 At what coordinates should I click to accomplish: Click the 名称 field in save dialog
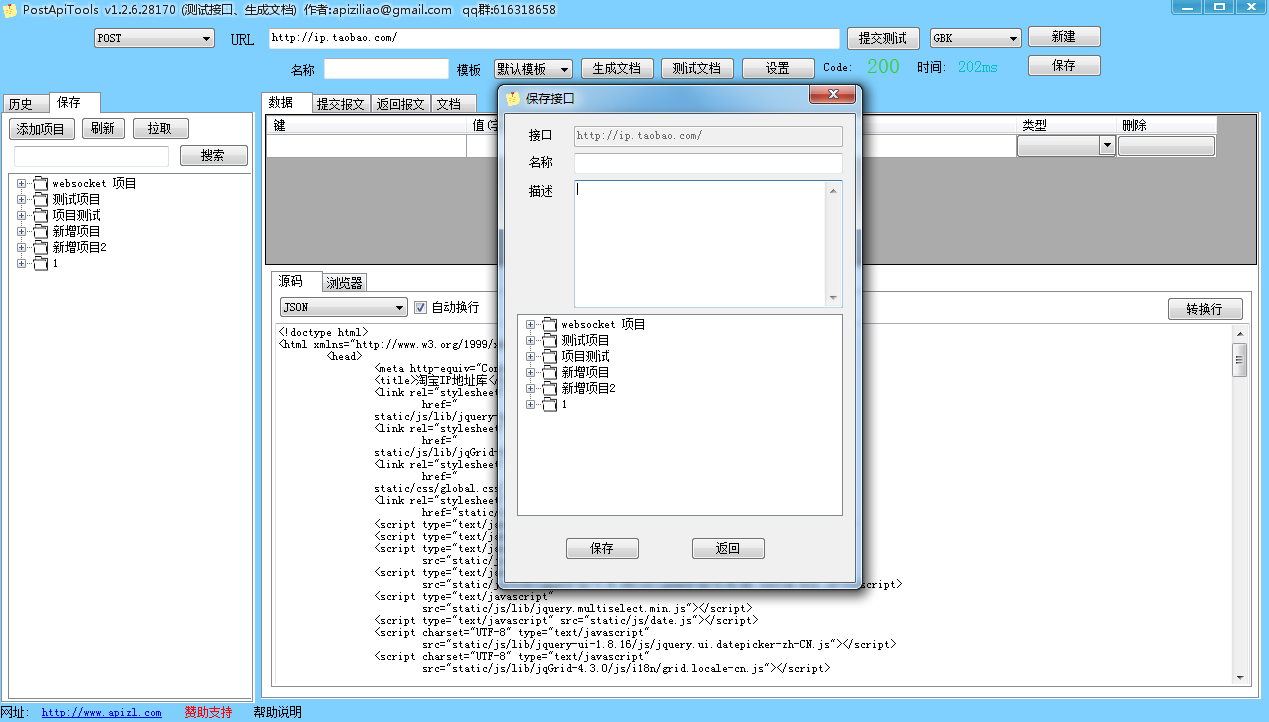tap(708, 163)
